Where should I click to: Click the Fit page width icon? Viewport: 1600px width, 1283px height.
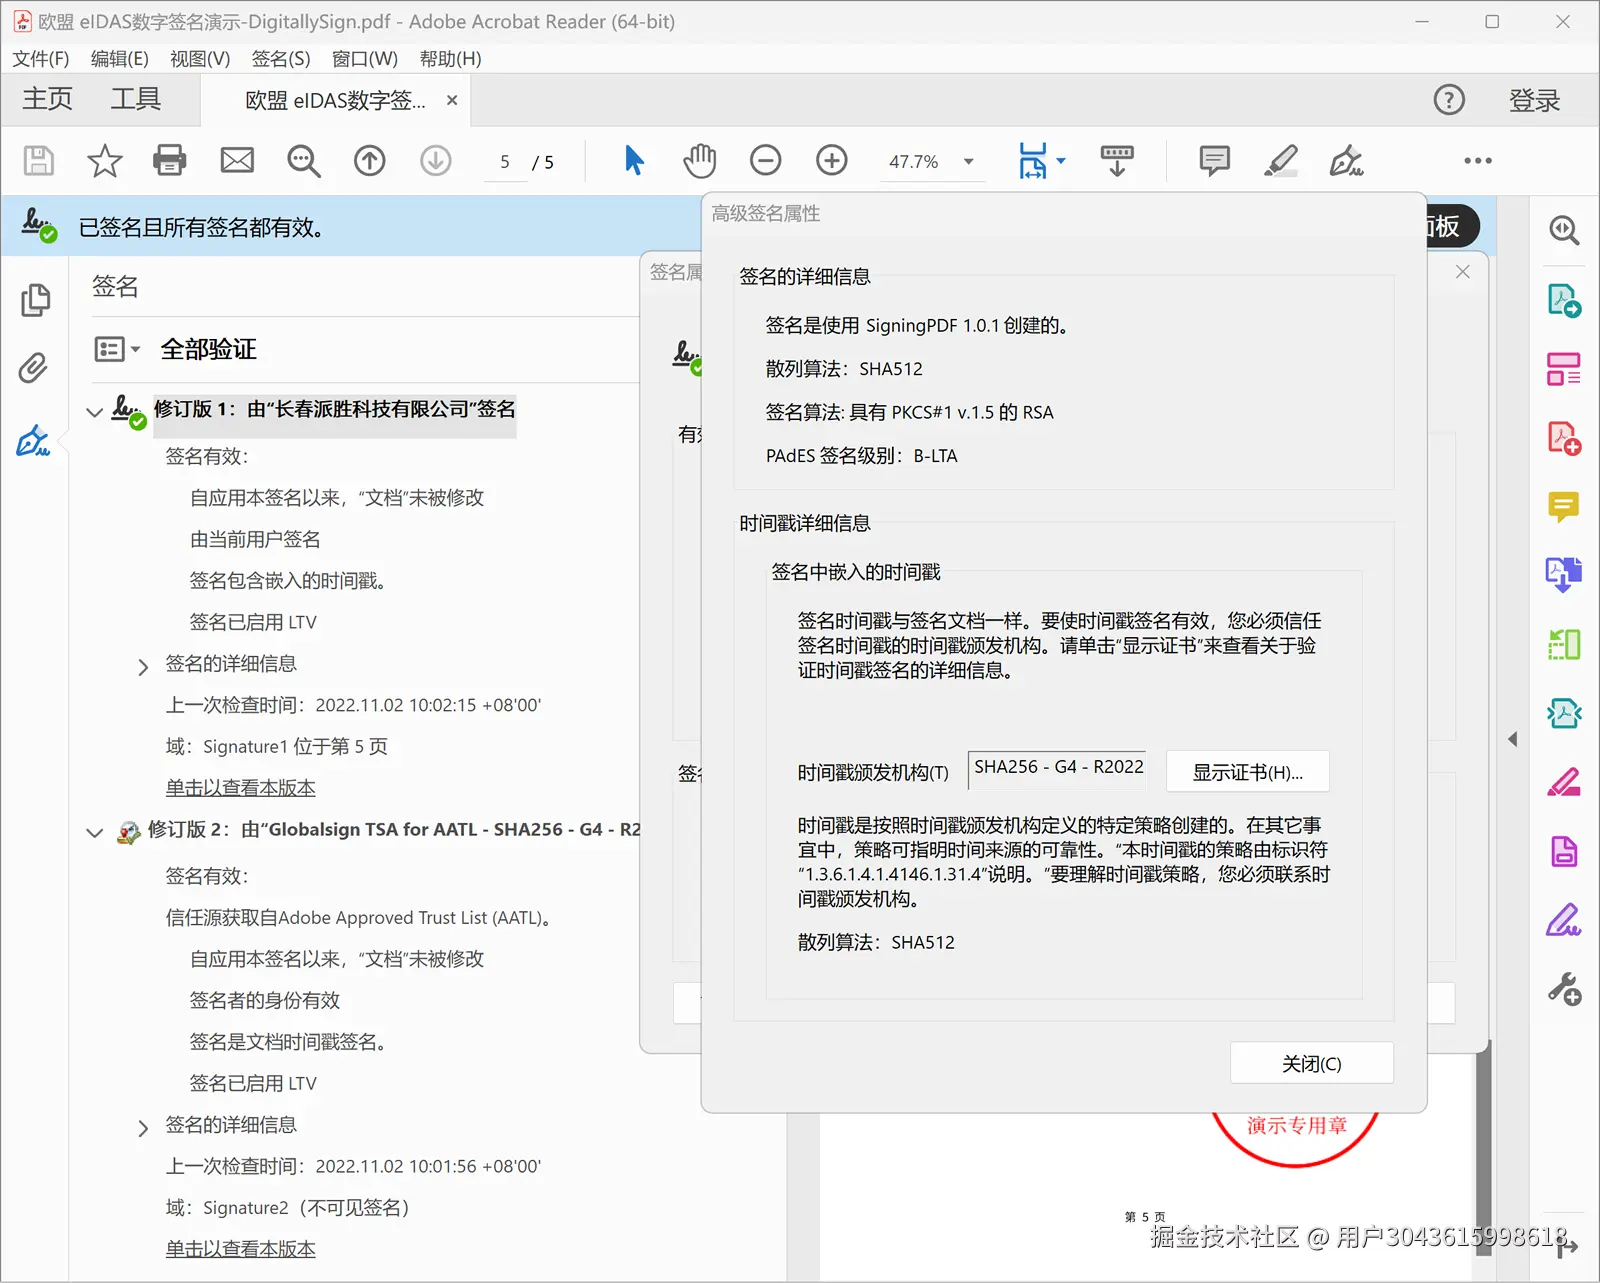coord(1033,160)
